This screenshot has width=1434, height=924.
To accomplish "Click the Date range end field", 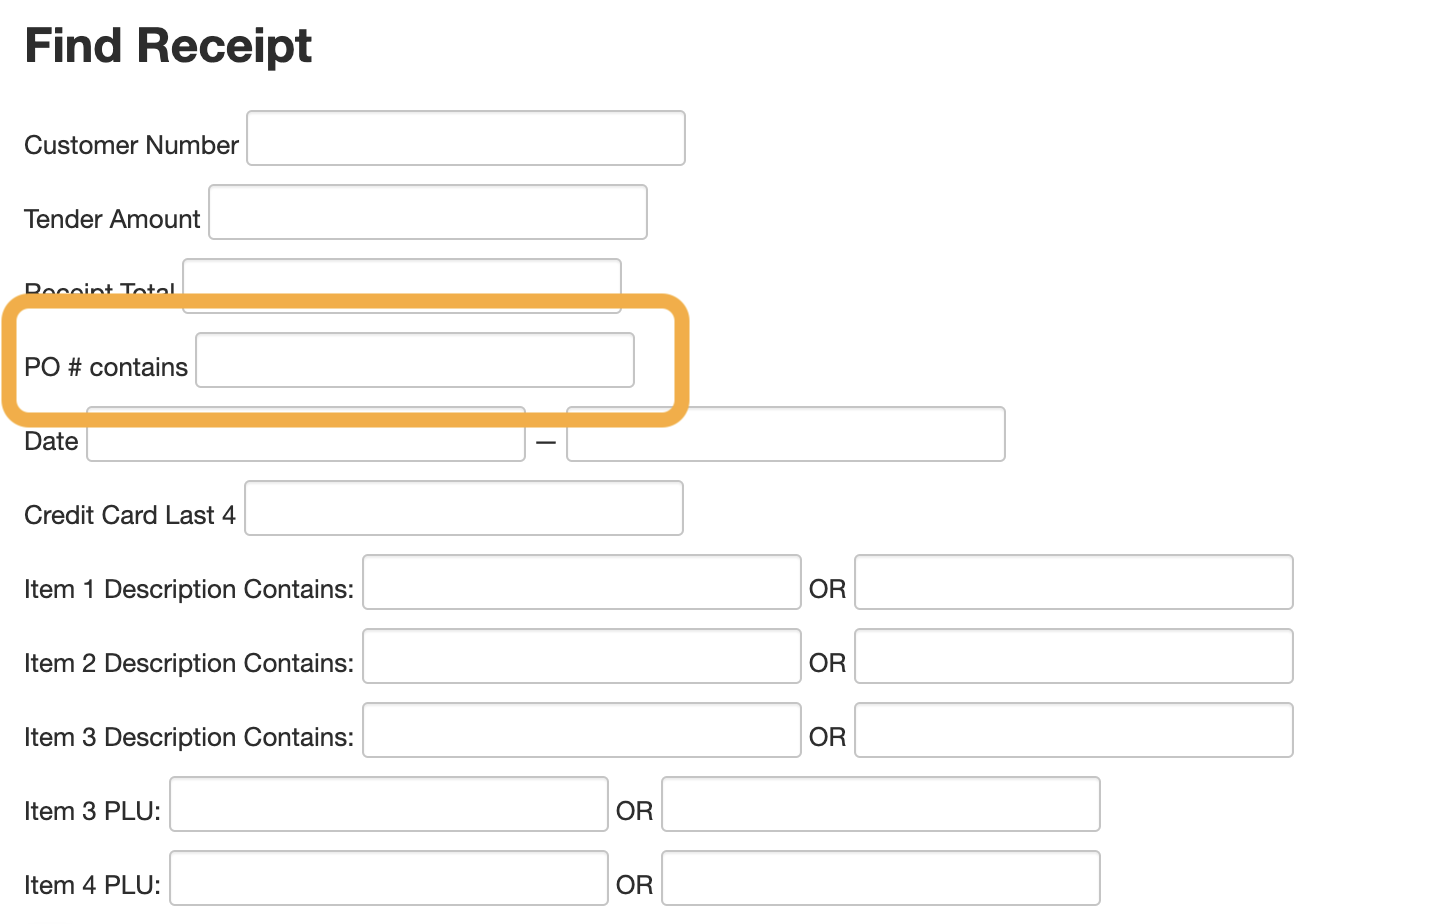I will [x=786, y=434].
